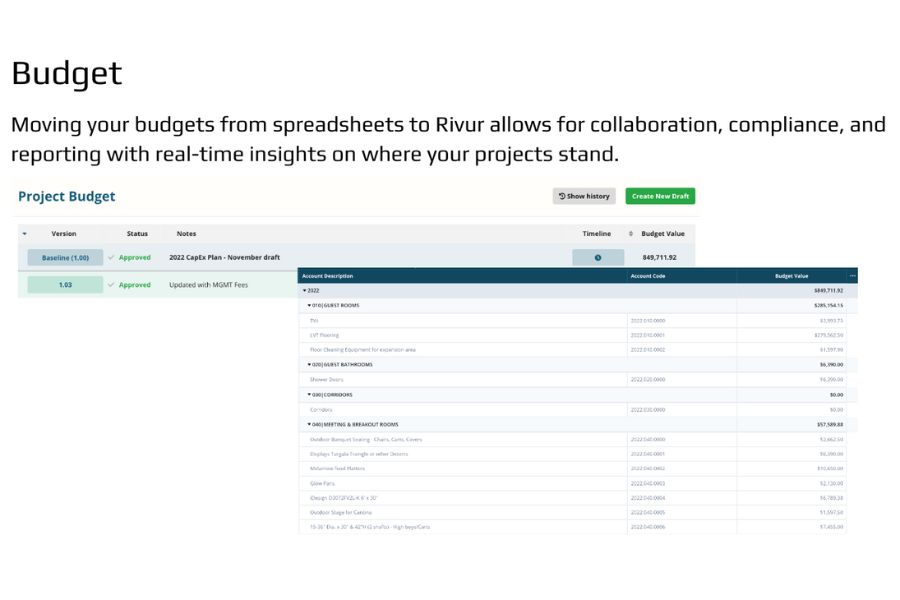
Task: Sort by the Account Description column header
Action: [328, 276]
